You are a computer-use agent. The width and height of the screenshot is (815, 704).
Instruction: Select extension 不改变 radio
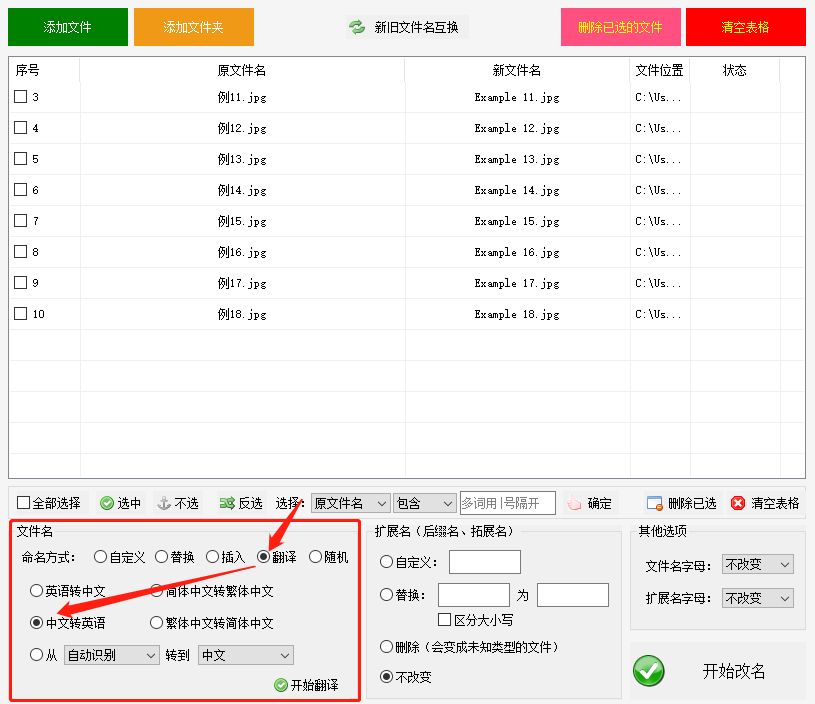pyautogui.click(x=386, y=676)
